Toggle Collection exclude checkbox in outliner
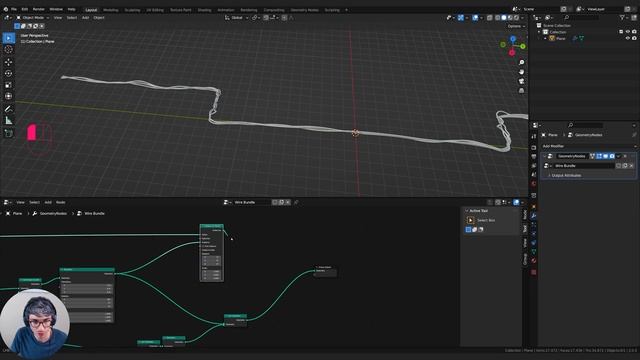 (621, 32)
